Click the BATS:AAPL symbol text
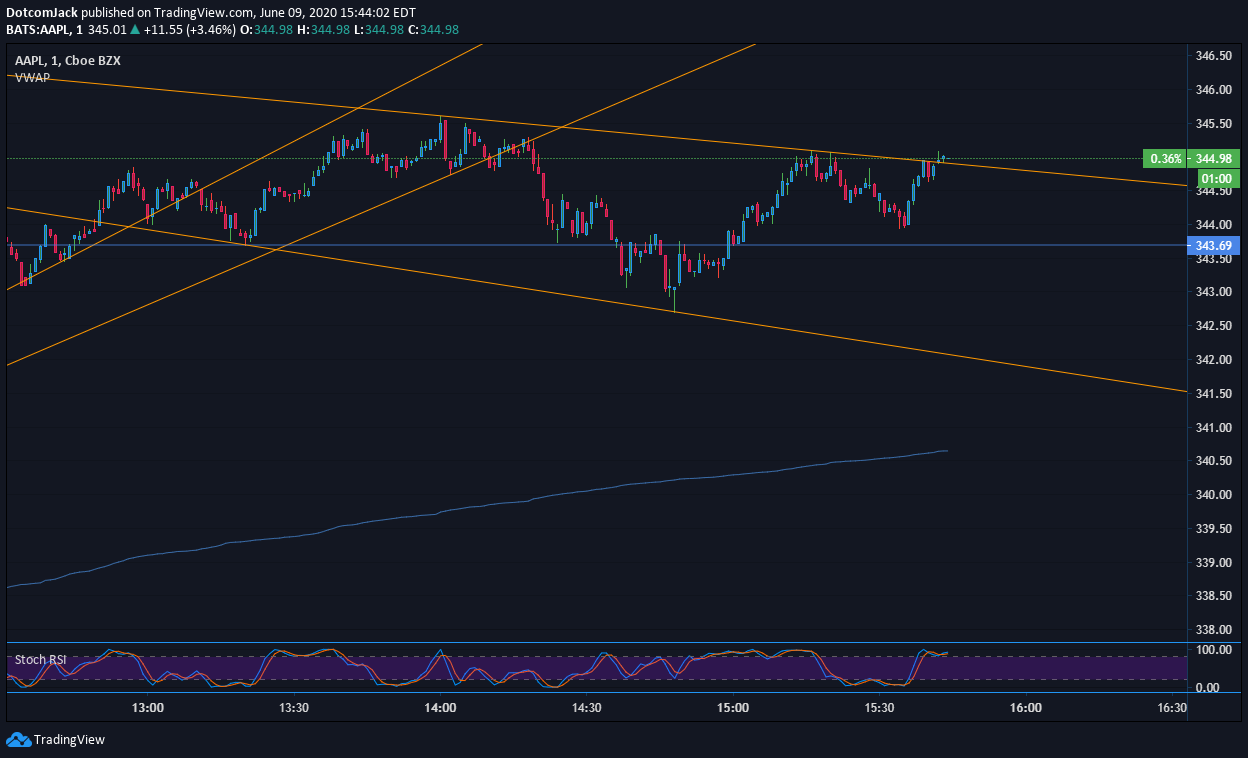1248x758 pixels. [x=38, y=29]
